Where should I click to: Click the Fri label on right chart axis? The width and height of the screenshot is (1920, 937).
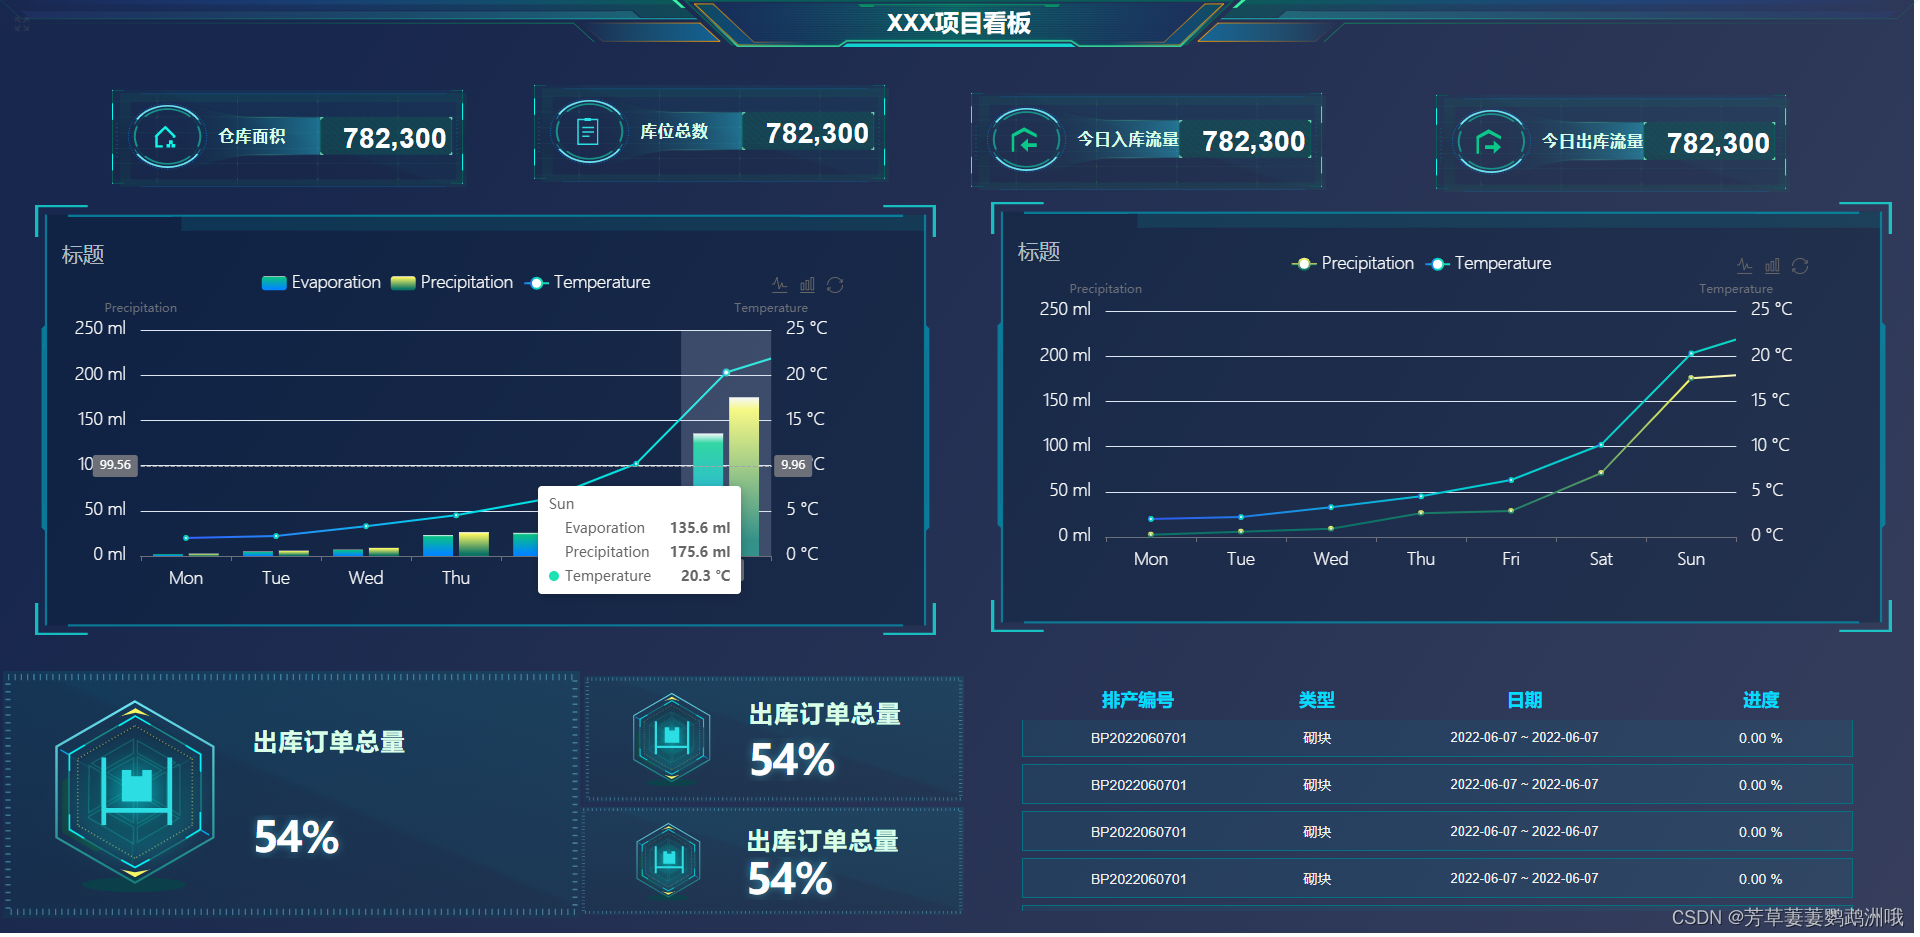coord(1511,559)
